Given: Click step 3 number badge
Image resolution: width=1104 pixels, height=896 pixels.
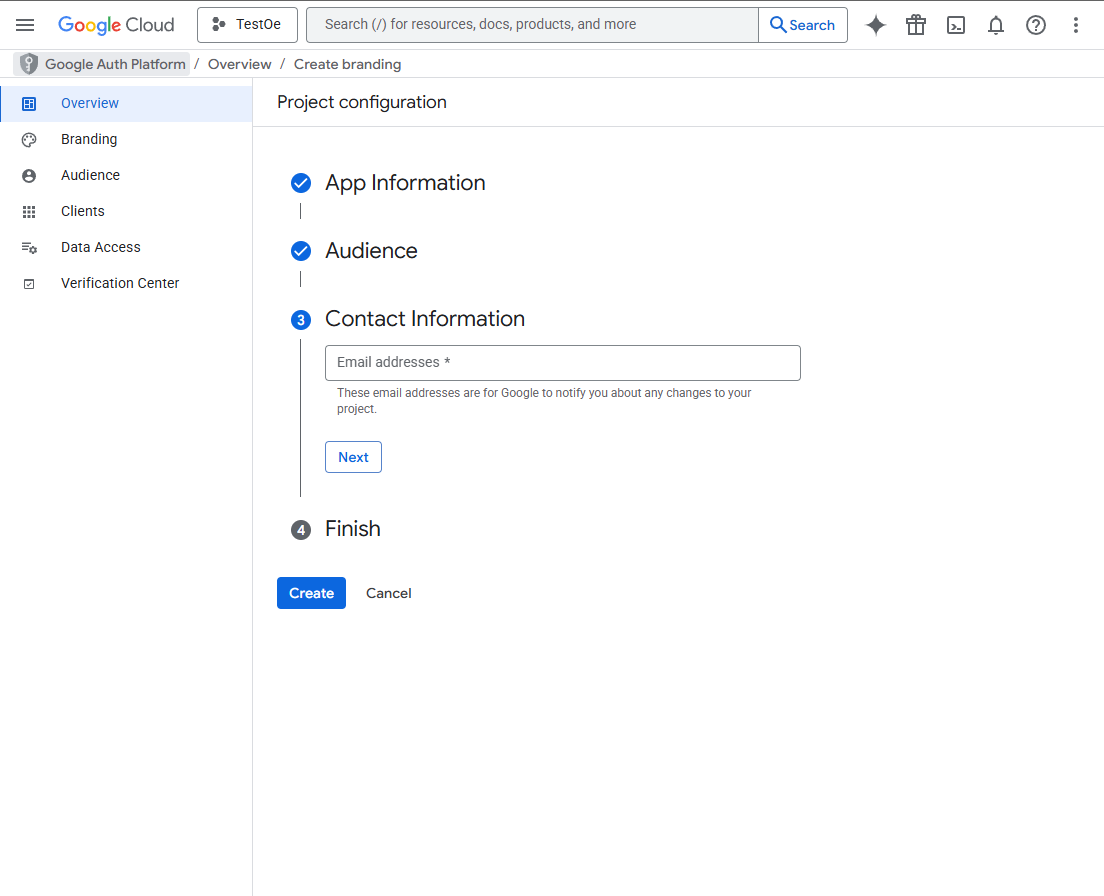Looking at the screenshot, I should click(301, 320).
